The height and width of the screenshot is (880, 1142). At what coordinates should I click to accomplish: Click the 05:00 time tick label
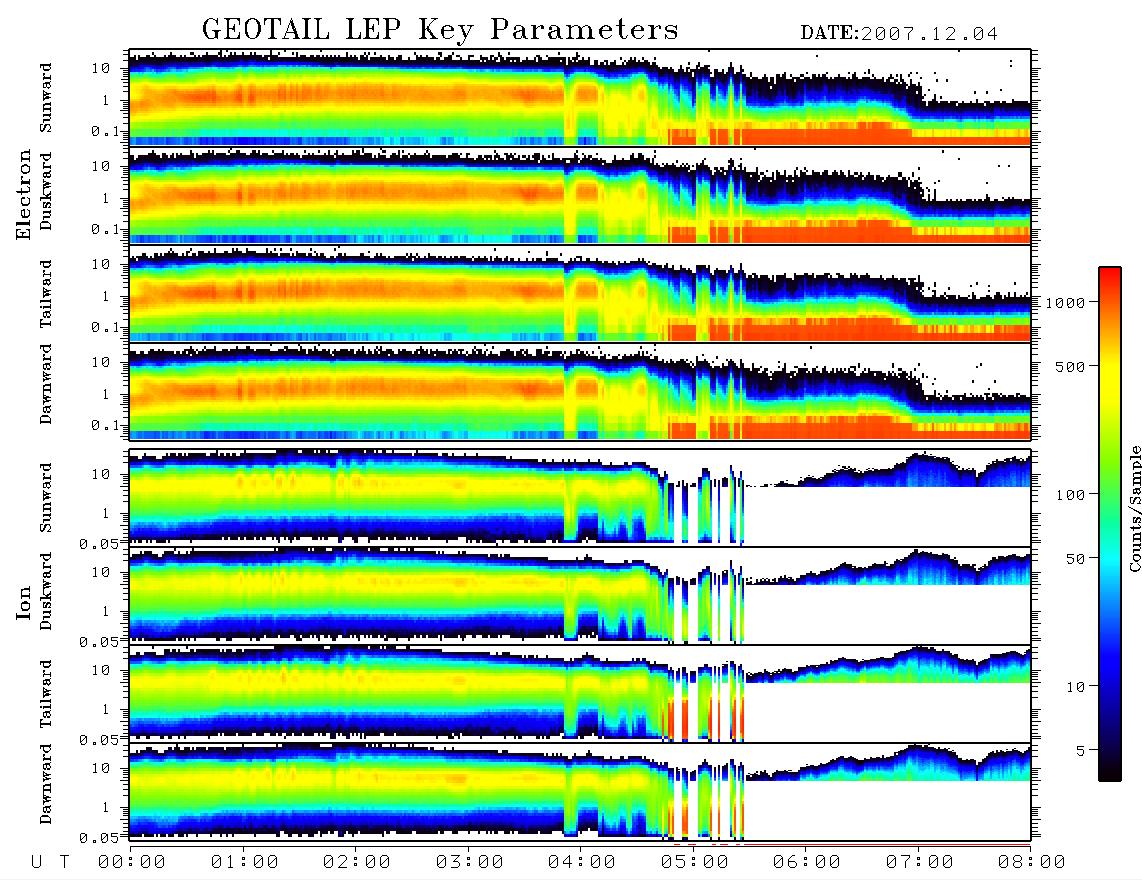coord(695,862)
